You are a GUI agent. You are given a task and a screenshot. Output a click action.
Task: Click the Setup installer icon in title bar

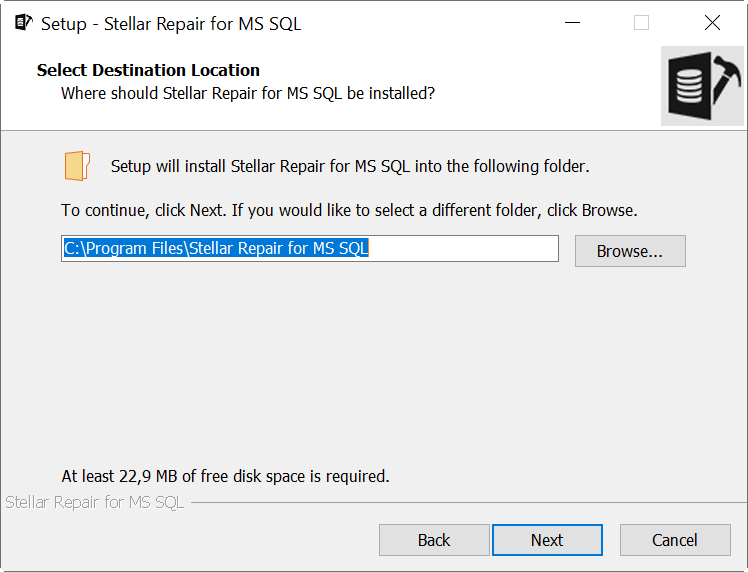tap(23, 22)
